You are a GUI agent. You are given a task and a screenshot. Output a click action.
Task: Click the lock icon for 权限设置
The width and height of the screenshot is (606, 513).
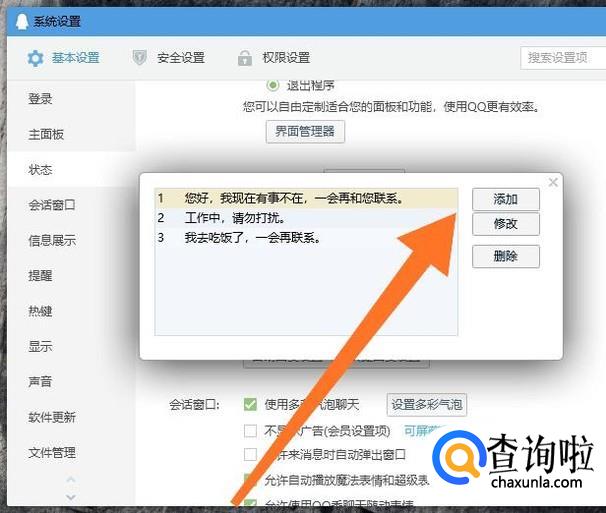pos(245,58)
